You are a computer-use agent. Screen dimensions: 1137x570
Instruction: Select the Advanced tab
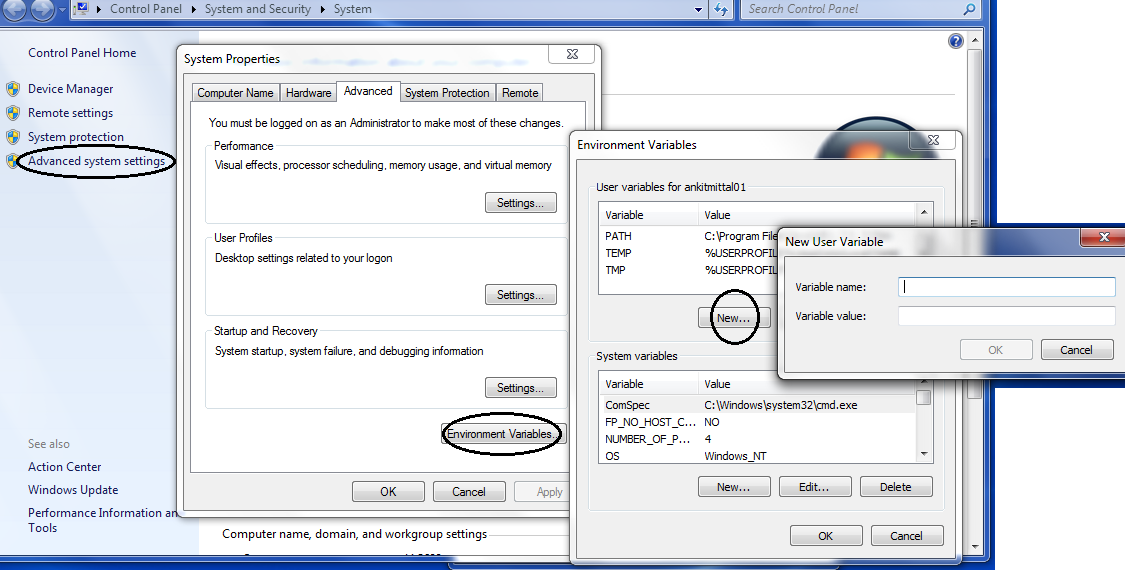368,91
